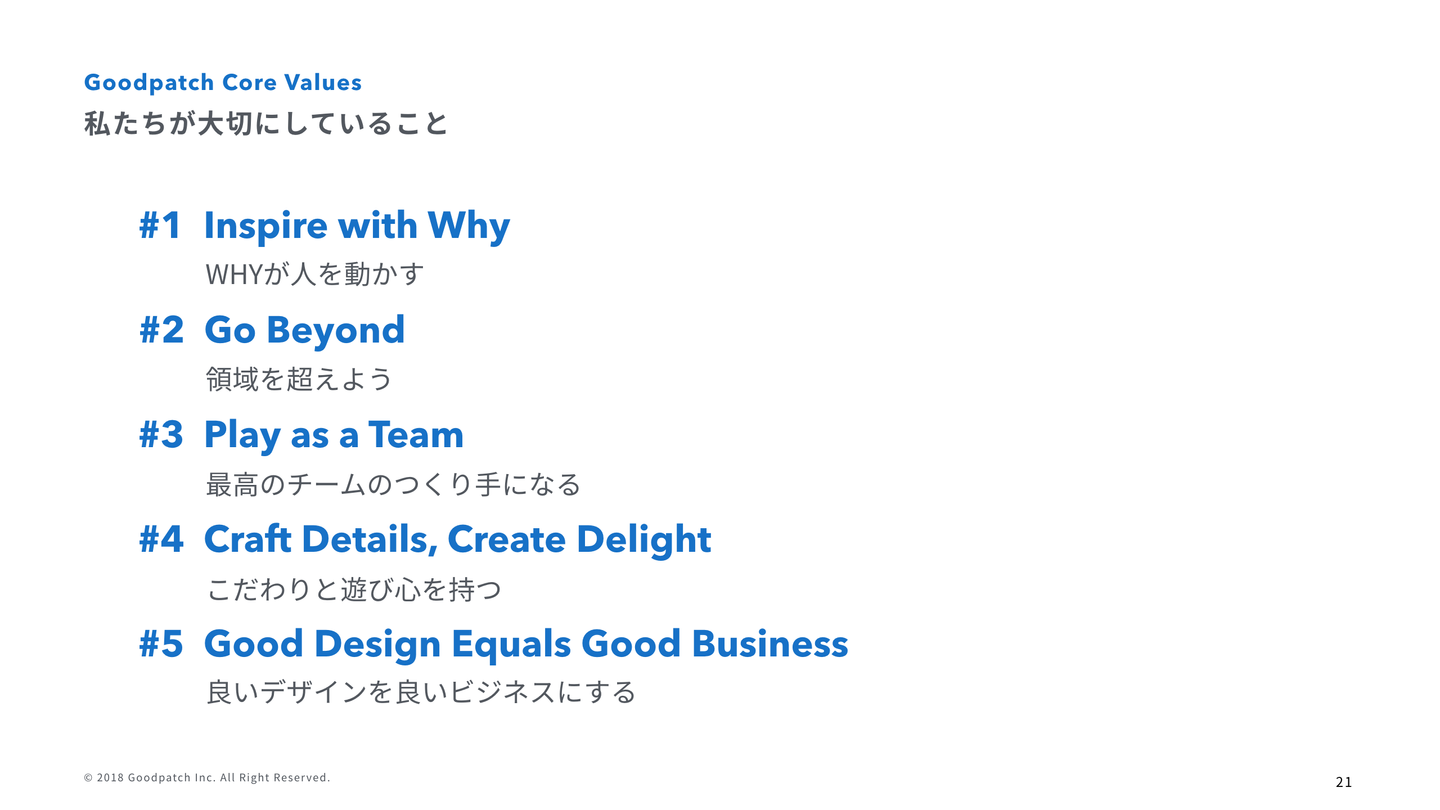Click the '#1' value number
1440x810 pixels.
(x=160, y=226)
